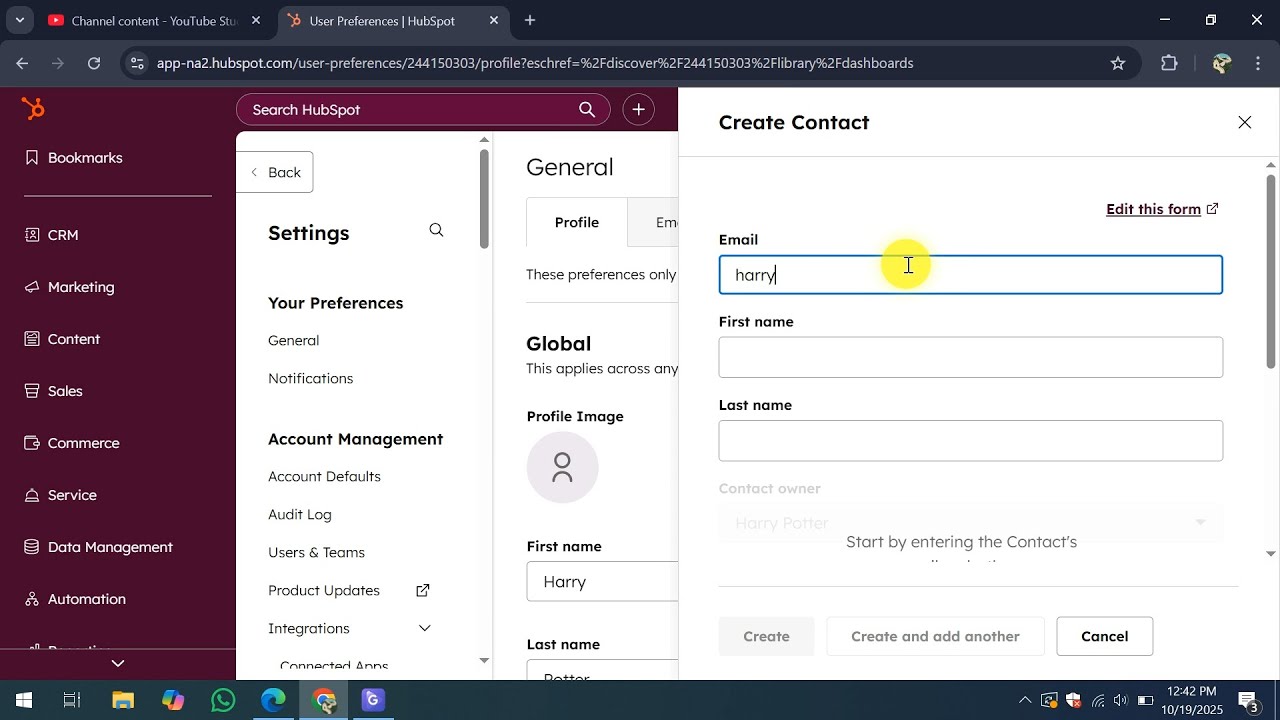Click the plus quick-create button

click(638, 110)
